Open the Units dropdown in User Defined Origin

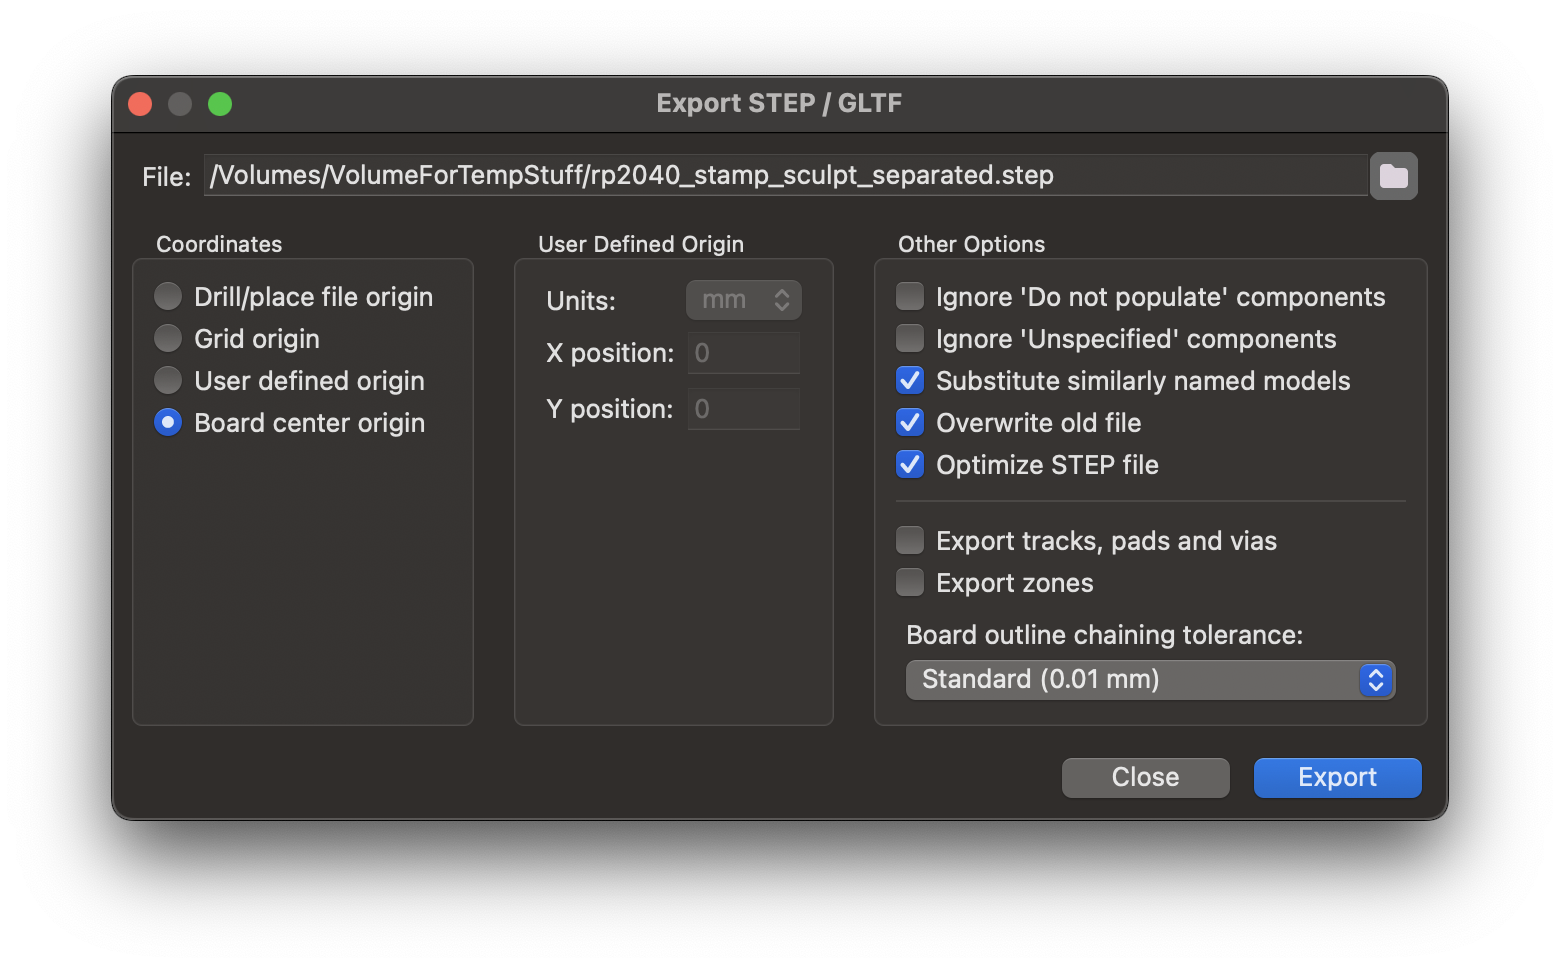(743, 299)
